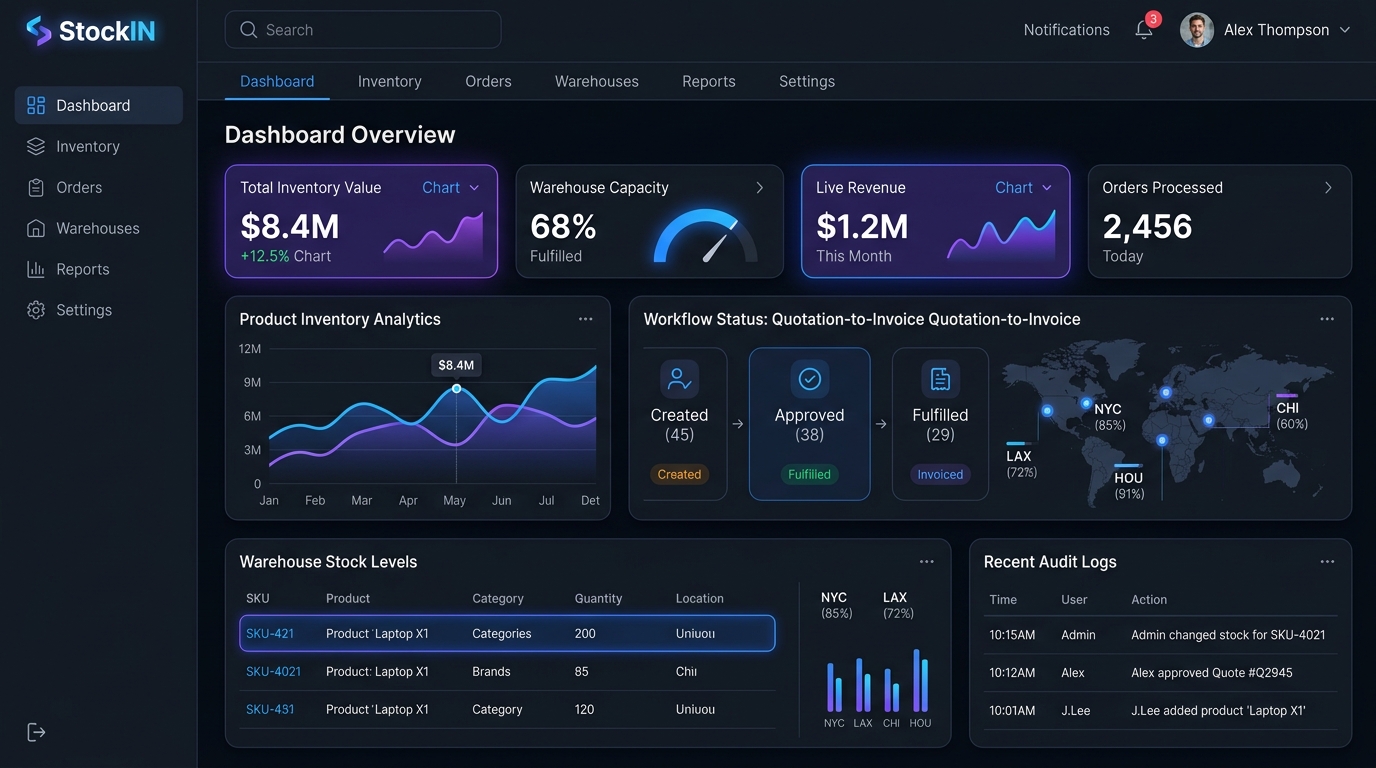Viewport: 1376px width, 768px height.
Task: Expand Warehouse Capacity card arrow
Action: (760, 188)
